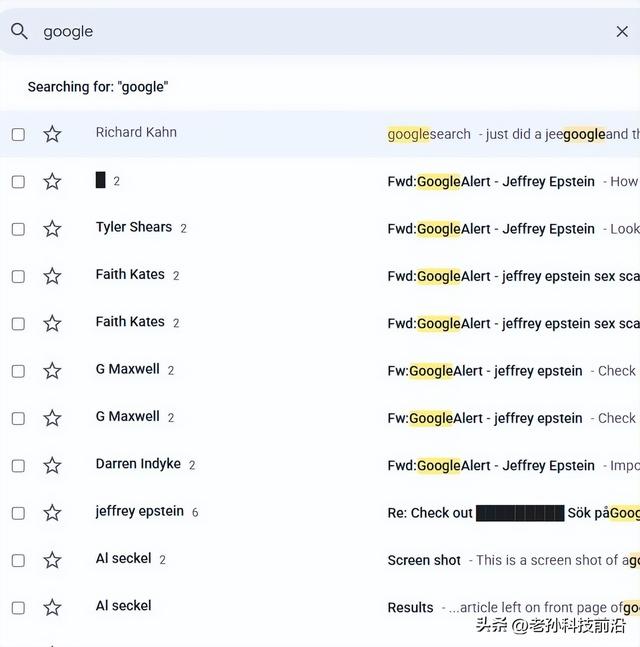This screenshot has height=647, width=640.
Task: Star the email from the redacted sender
Action: coord(52,182)
